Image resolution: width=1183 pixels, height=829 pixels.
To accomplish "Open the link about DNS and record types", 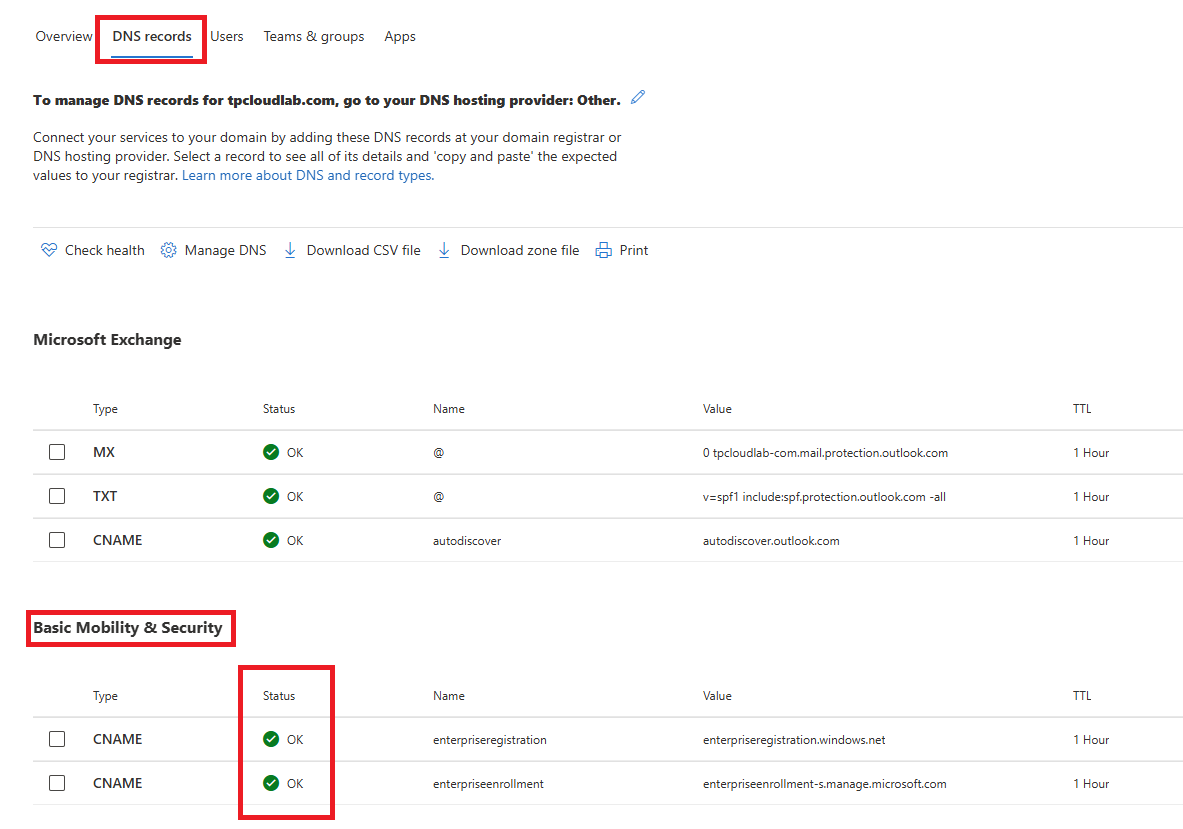I will pos(307,174).
